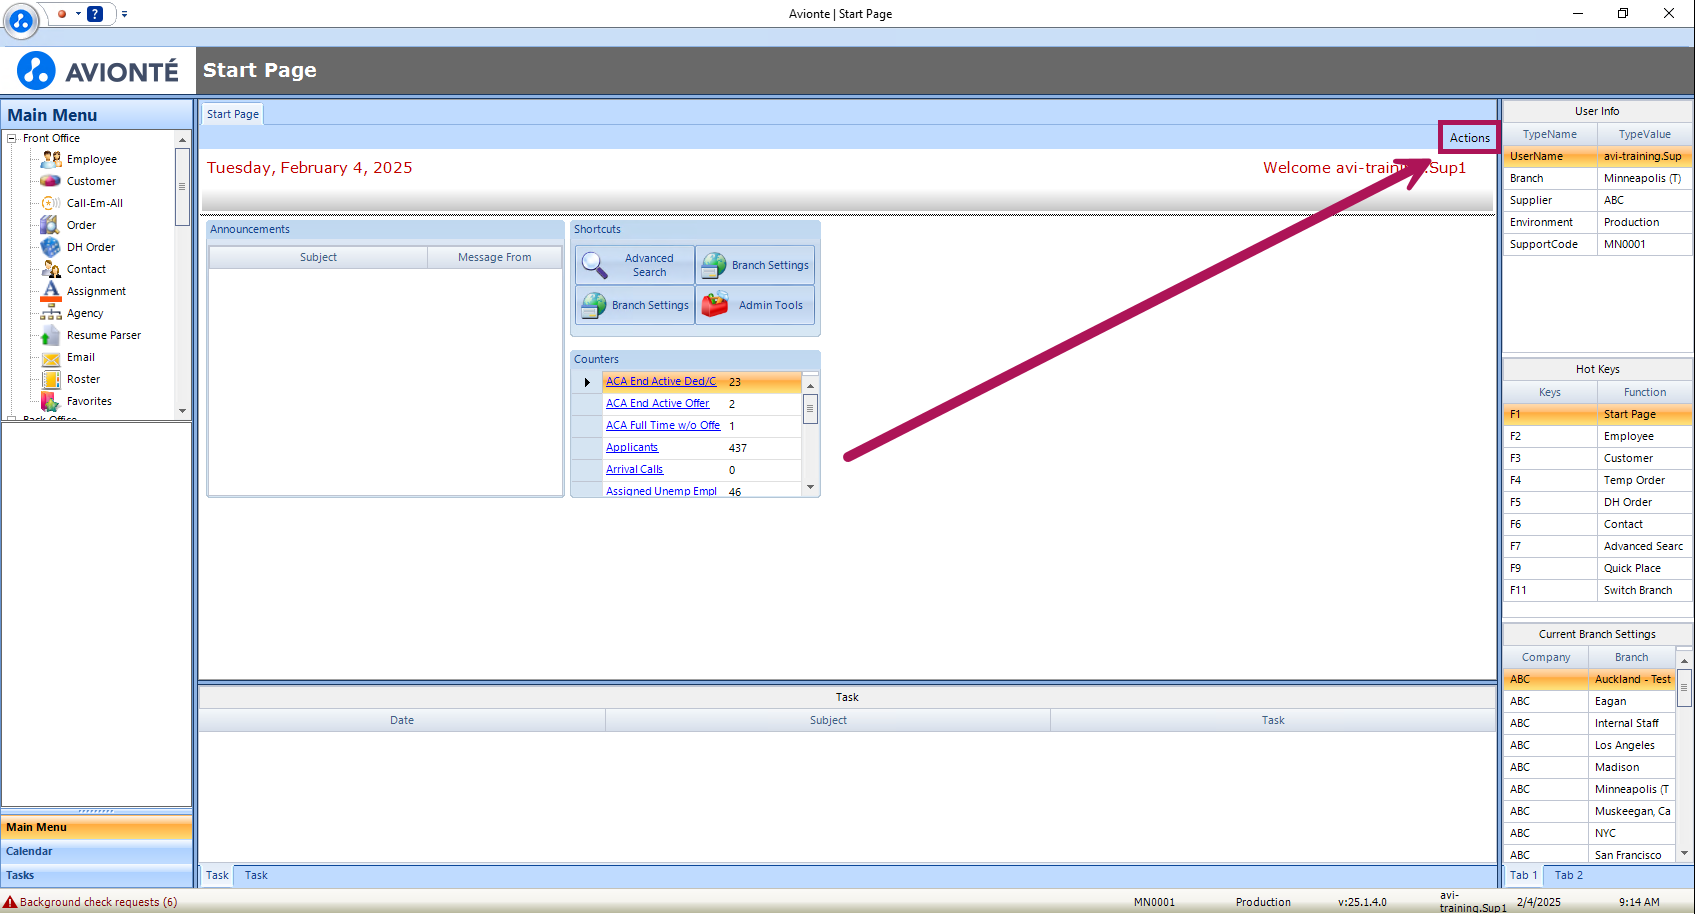Switch to Tab 2 in right panel
The width and height of the screenshot is (1695, 914).
pyautogui.click(x=1568, y=875)
